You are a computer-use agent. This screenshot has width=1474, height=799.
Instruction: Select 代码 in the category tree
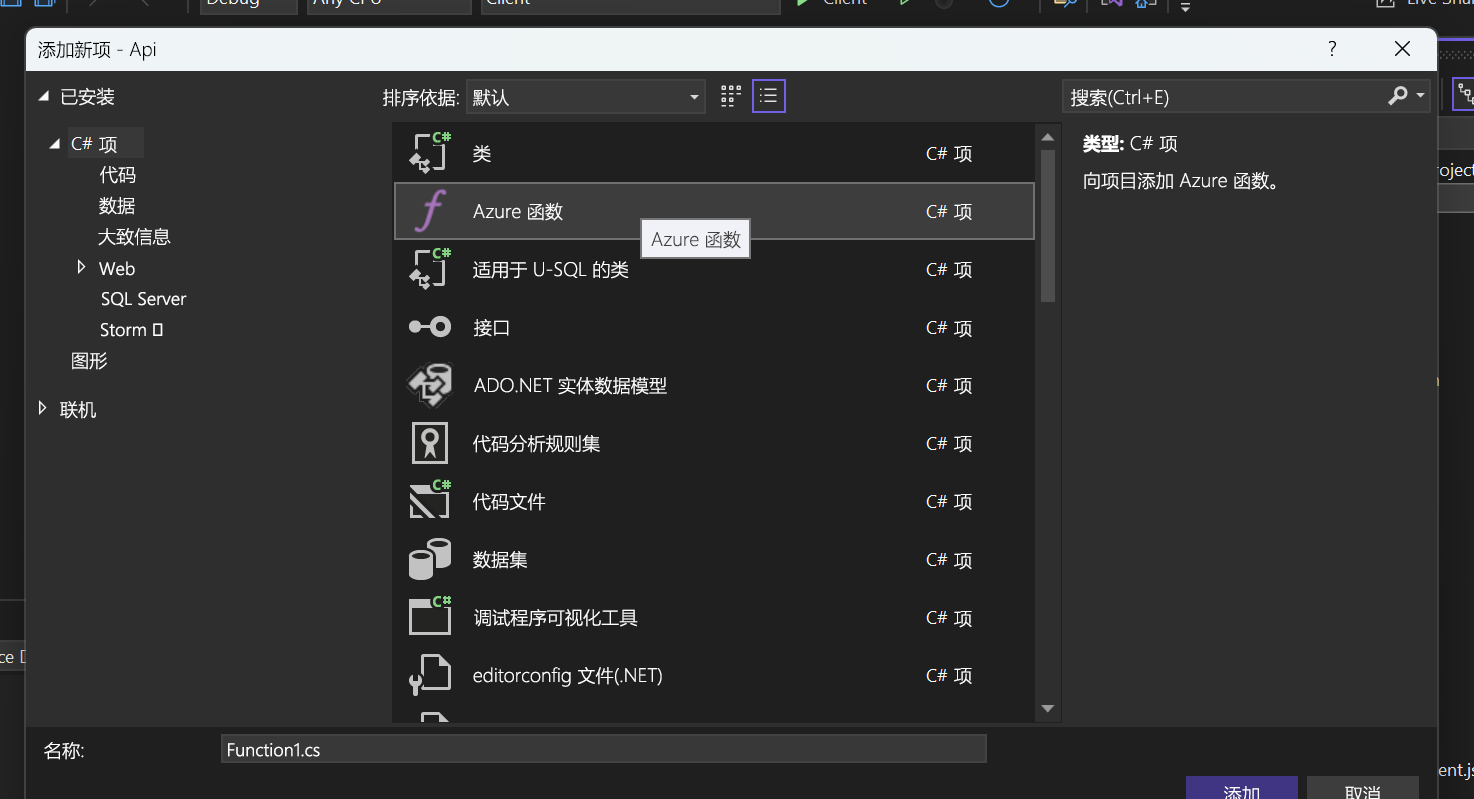pos(117,175)
